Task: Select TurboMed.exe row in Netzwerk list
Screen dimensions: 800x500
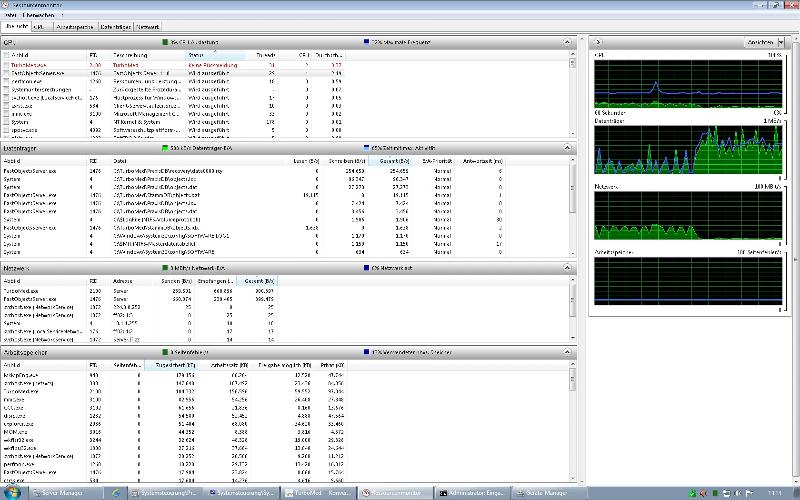Action: pyautogui.click(x=140, y=291)
